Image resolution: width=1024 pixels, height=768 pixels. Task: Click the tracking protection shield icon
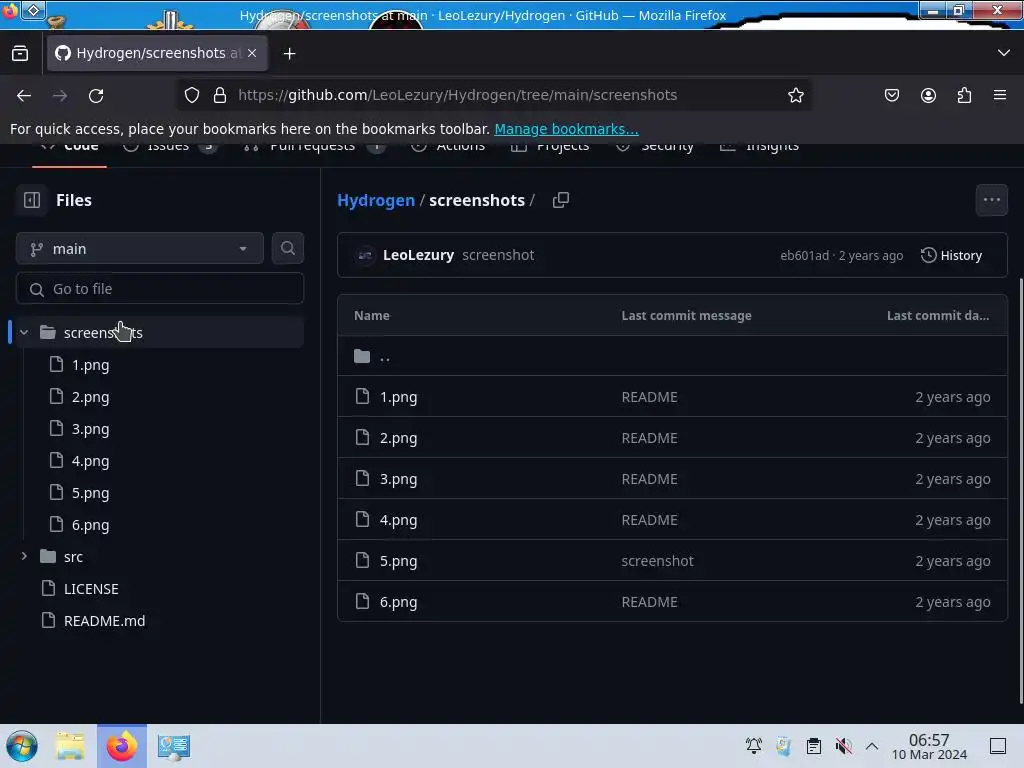coord(191,95)
